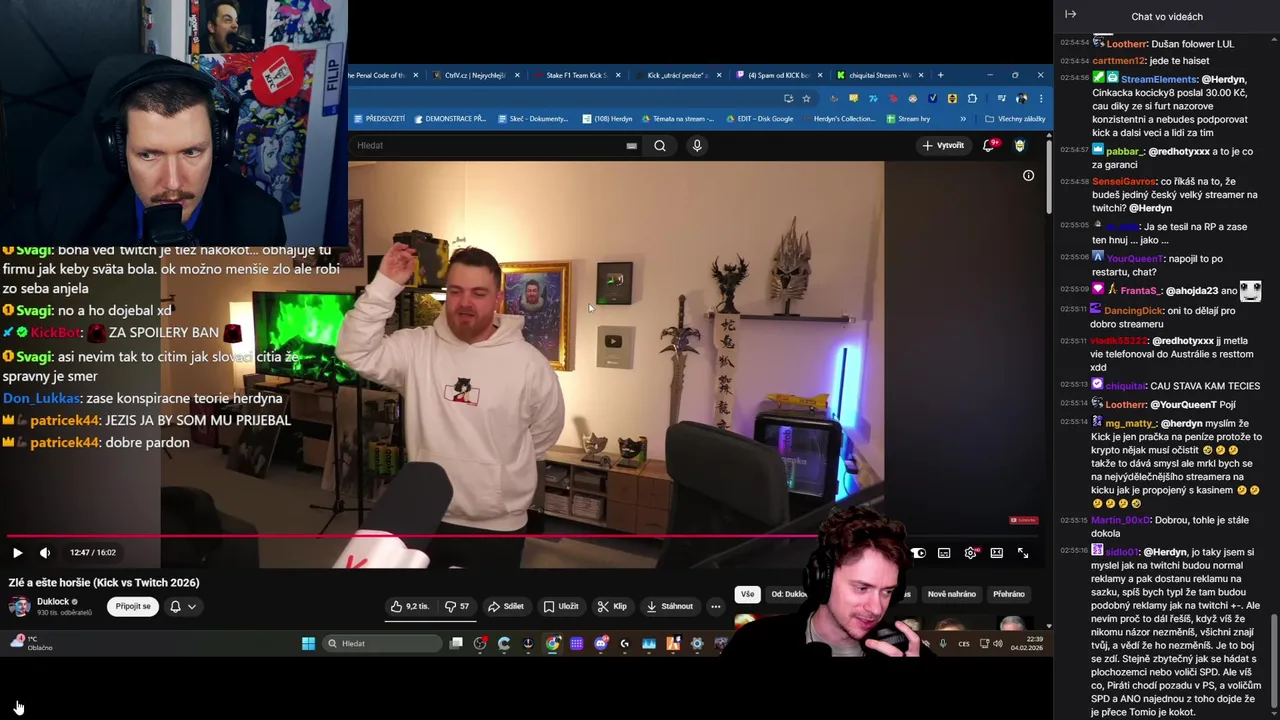Mute the YouTube player volume
The height and width of the screenshot is (720, 1280).
click(45, 553)
